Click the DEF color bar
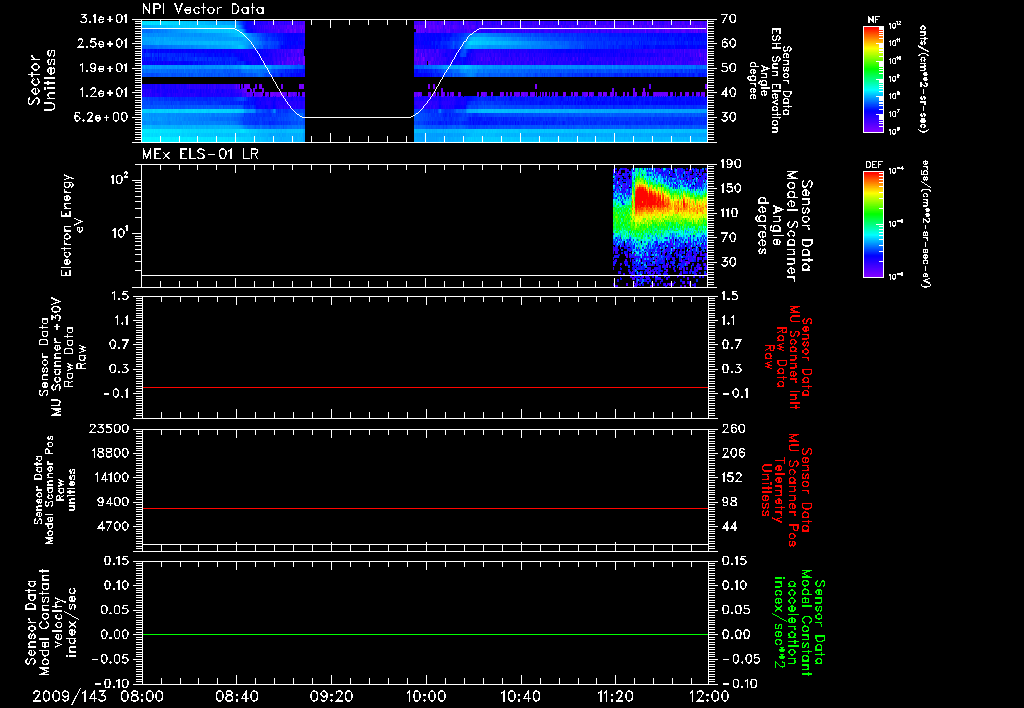This screenshot has width=1024, height=708. pos(873,224)
